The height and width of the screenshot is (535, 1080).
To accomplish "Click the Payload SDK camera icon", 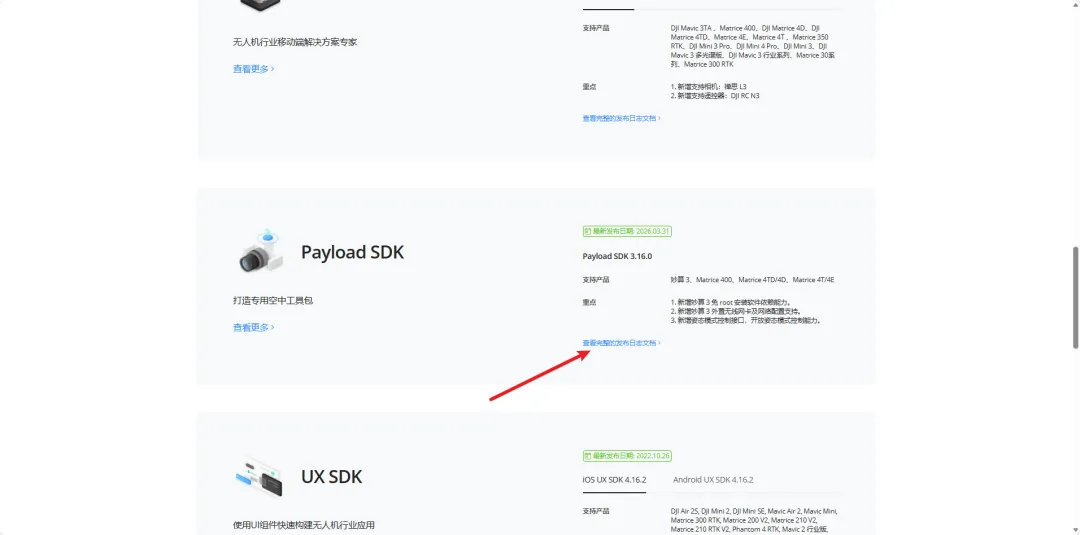I will click(260, 251).
